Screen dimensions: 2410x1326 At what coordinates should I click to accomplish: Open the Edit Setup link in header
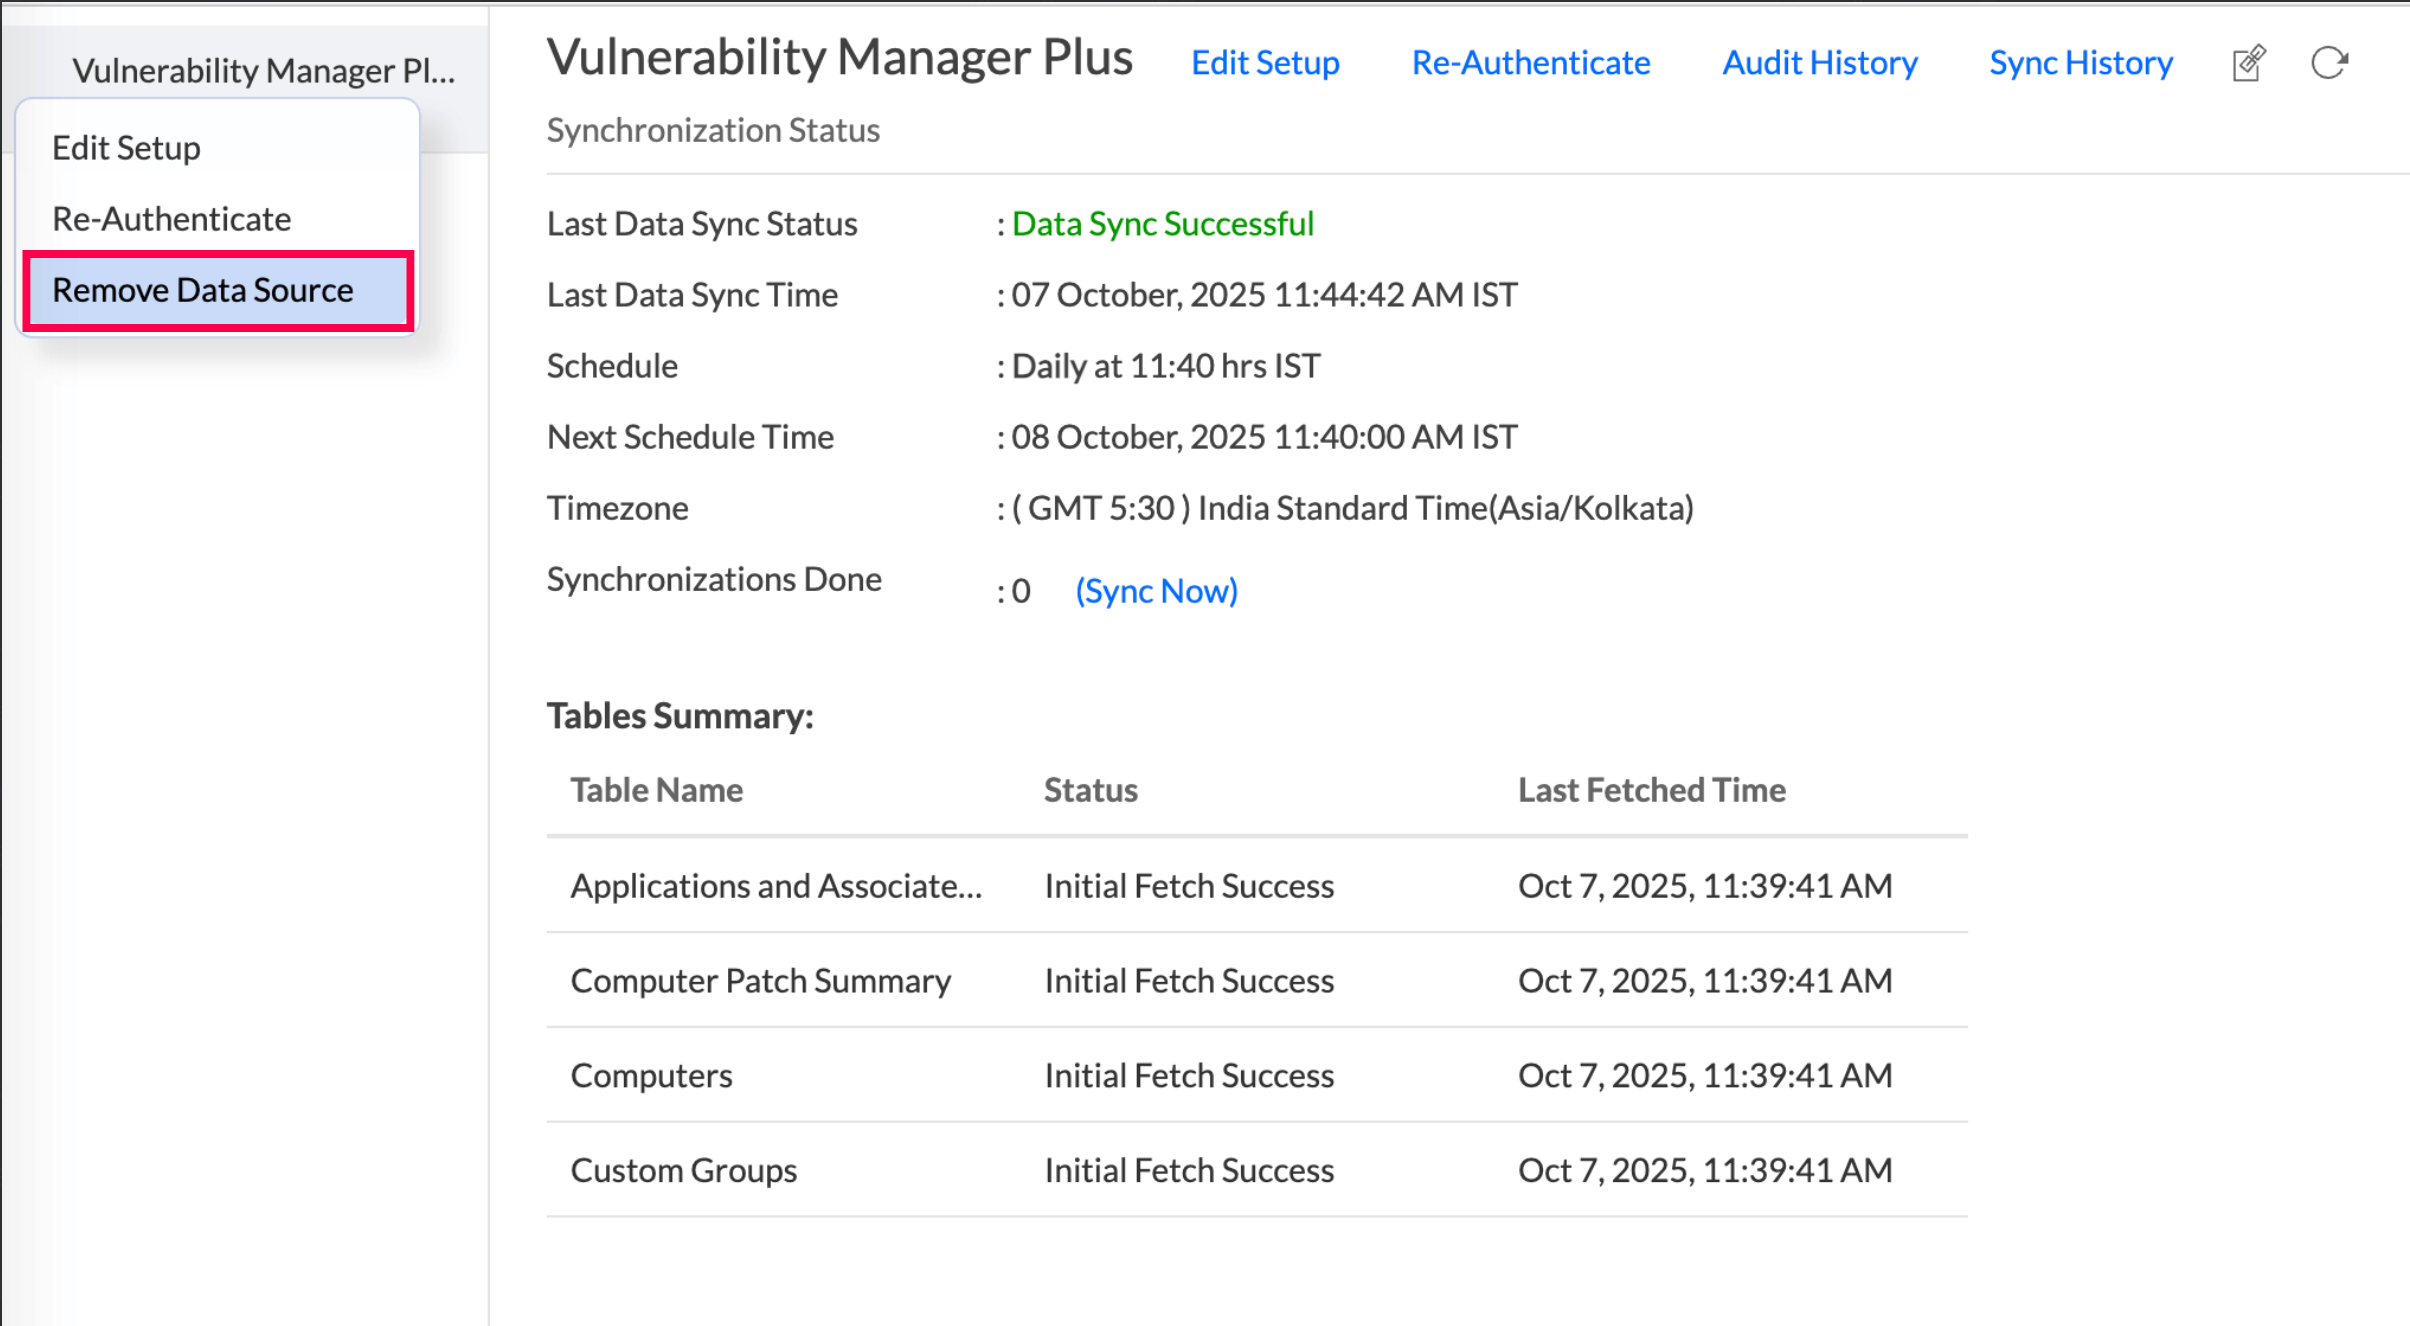pos(1265,63)
